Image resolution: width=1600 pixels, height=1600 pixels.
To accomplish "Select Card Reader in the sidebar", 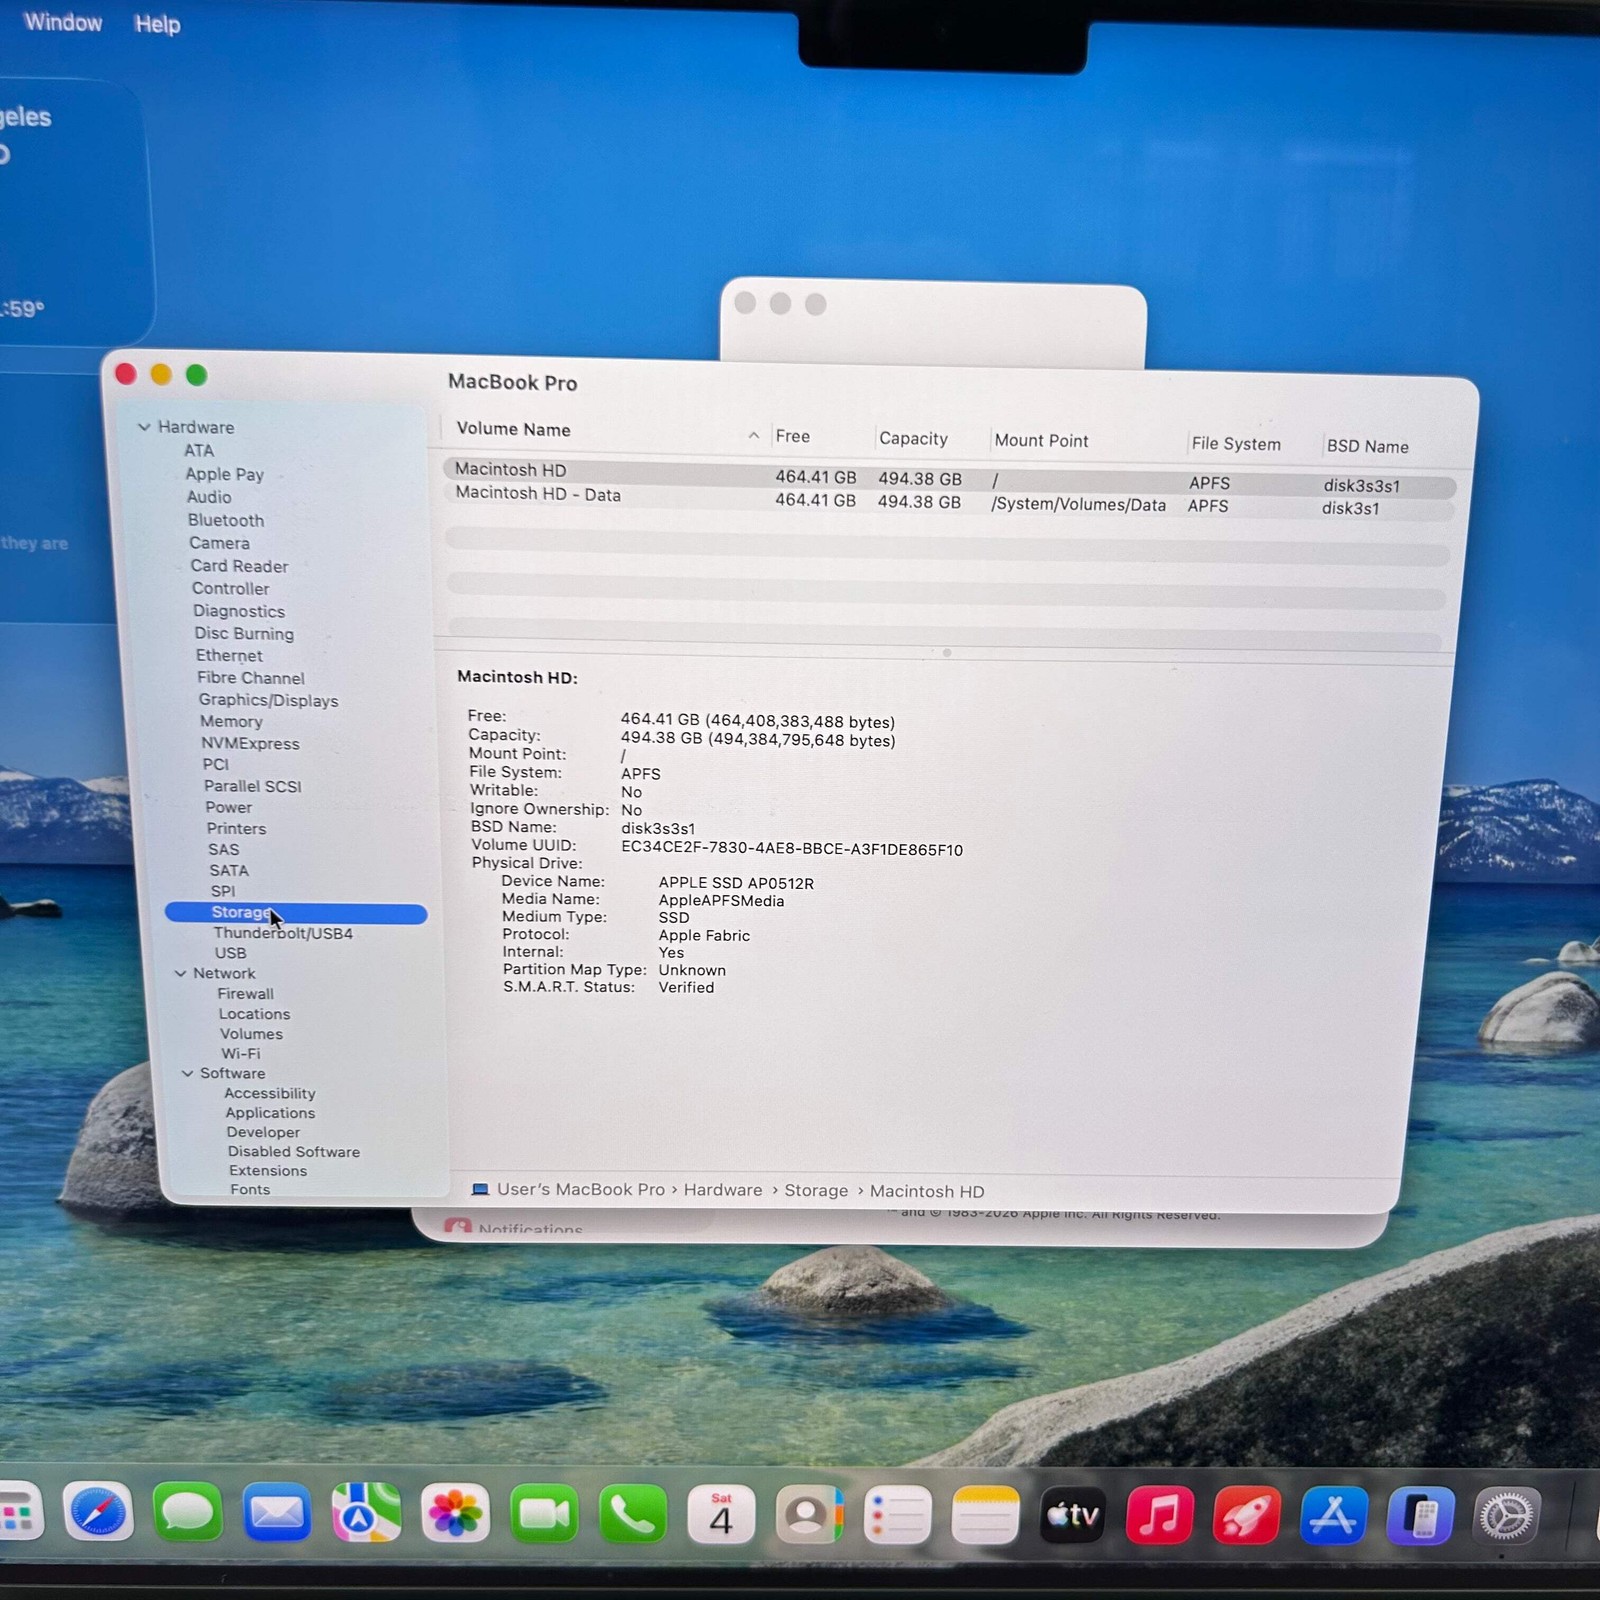I will (x=239, y=566).
